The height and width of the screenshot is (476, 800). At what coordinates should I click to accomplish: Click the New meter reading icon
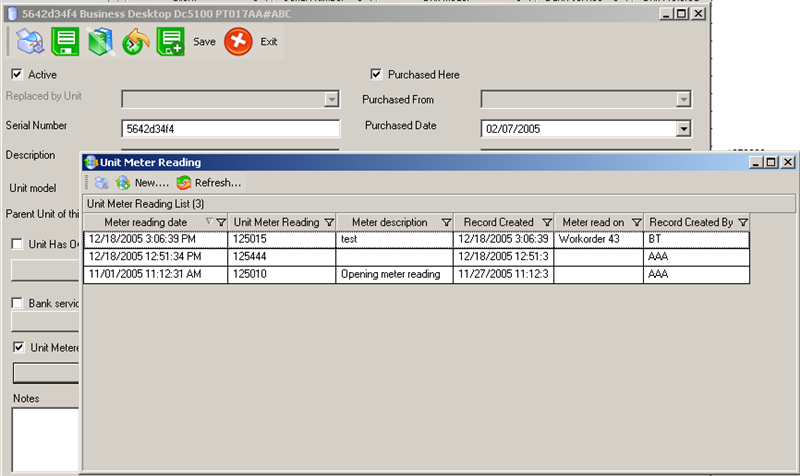122,183
